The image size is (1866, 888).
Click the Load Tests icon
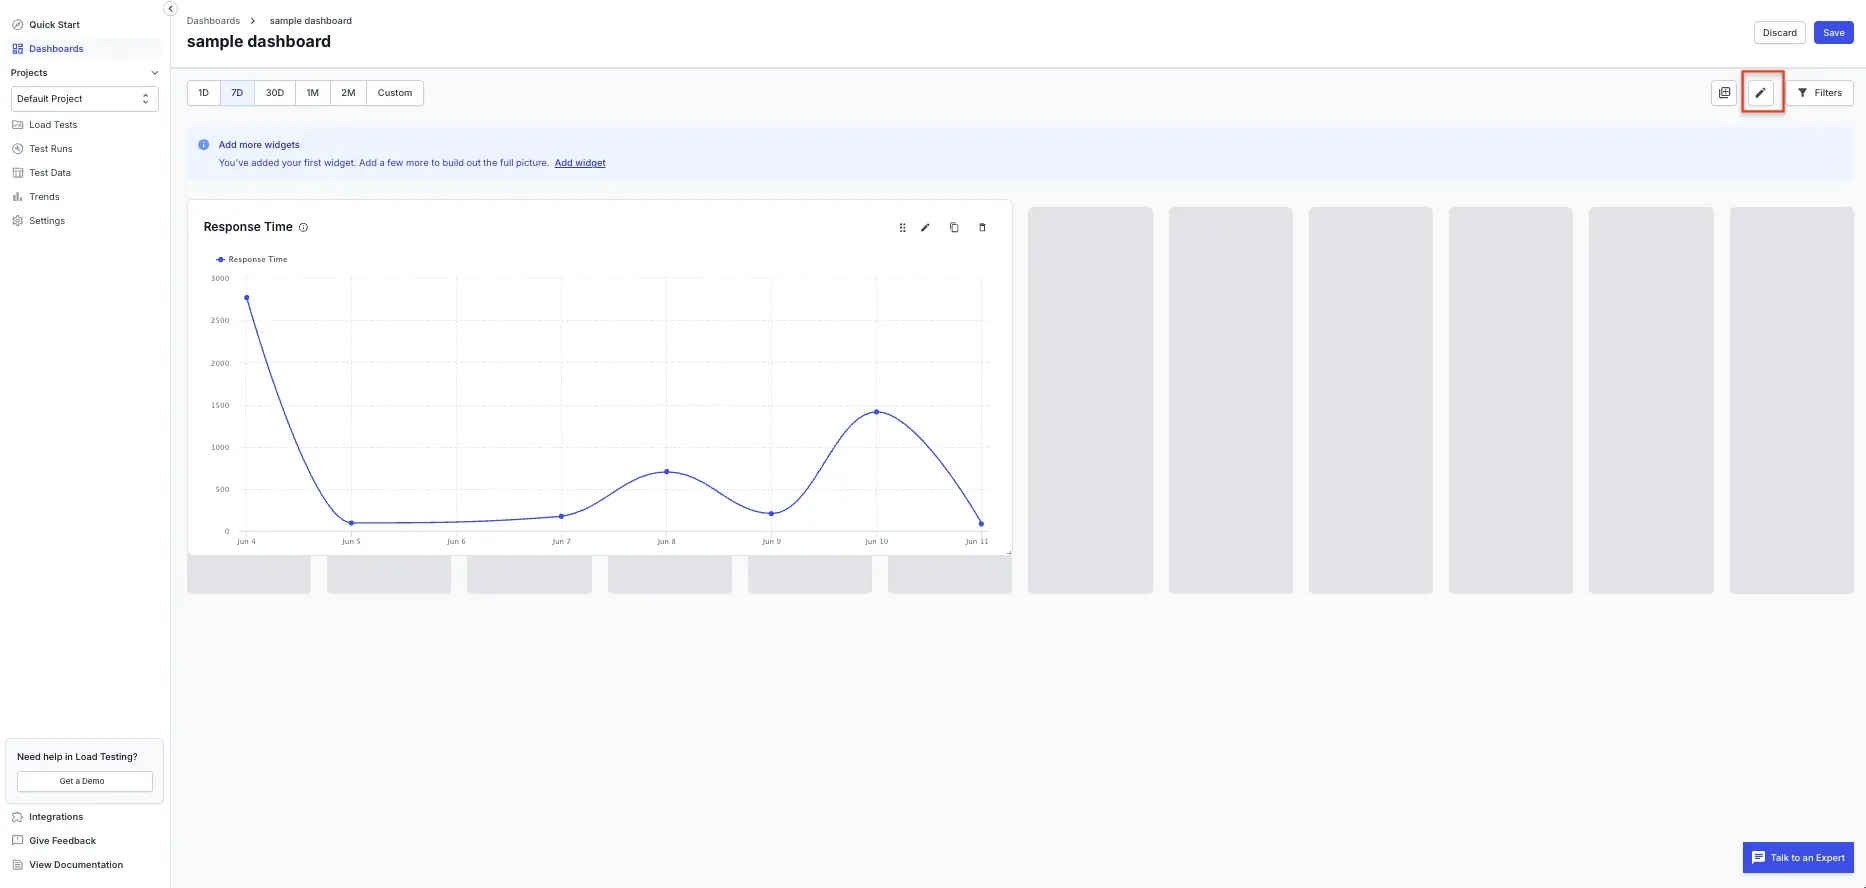[17, 125]
